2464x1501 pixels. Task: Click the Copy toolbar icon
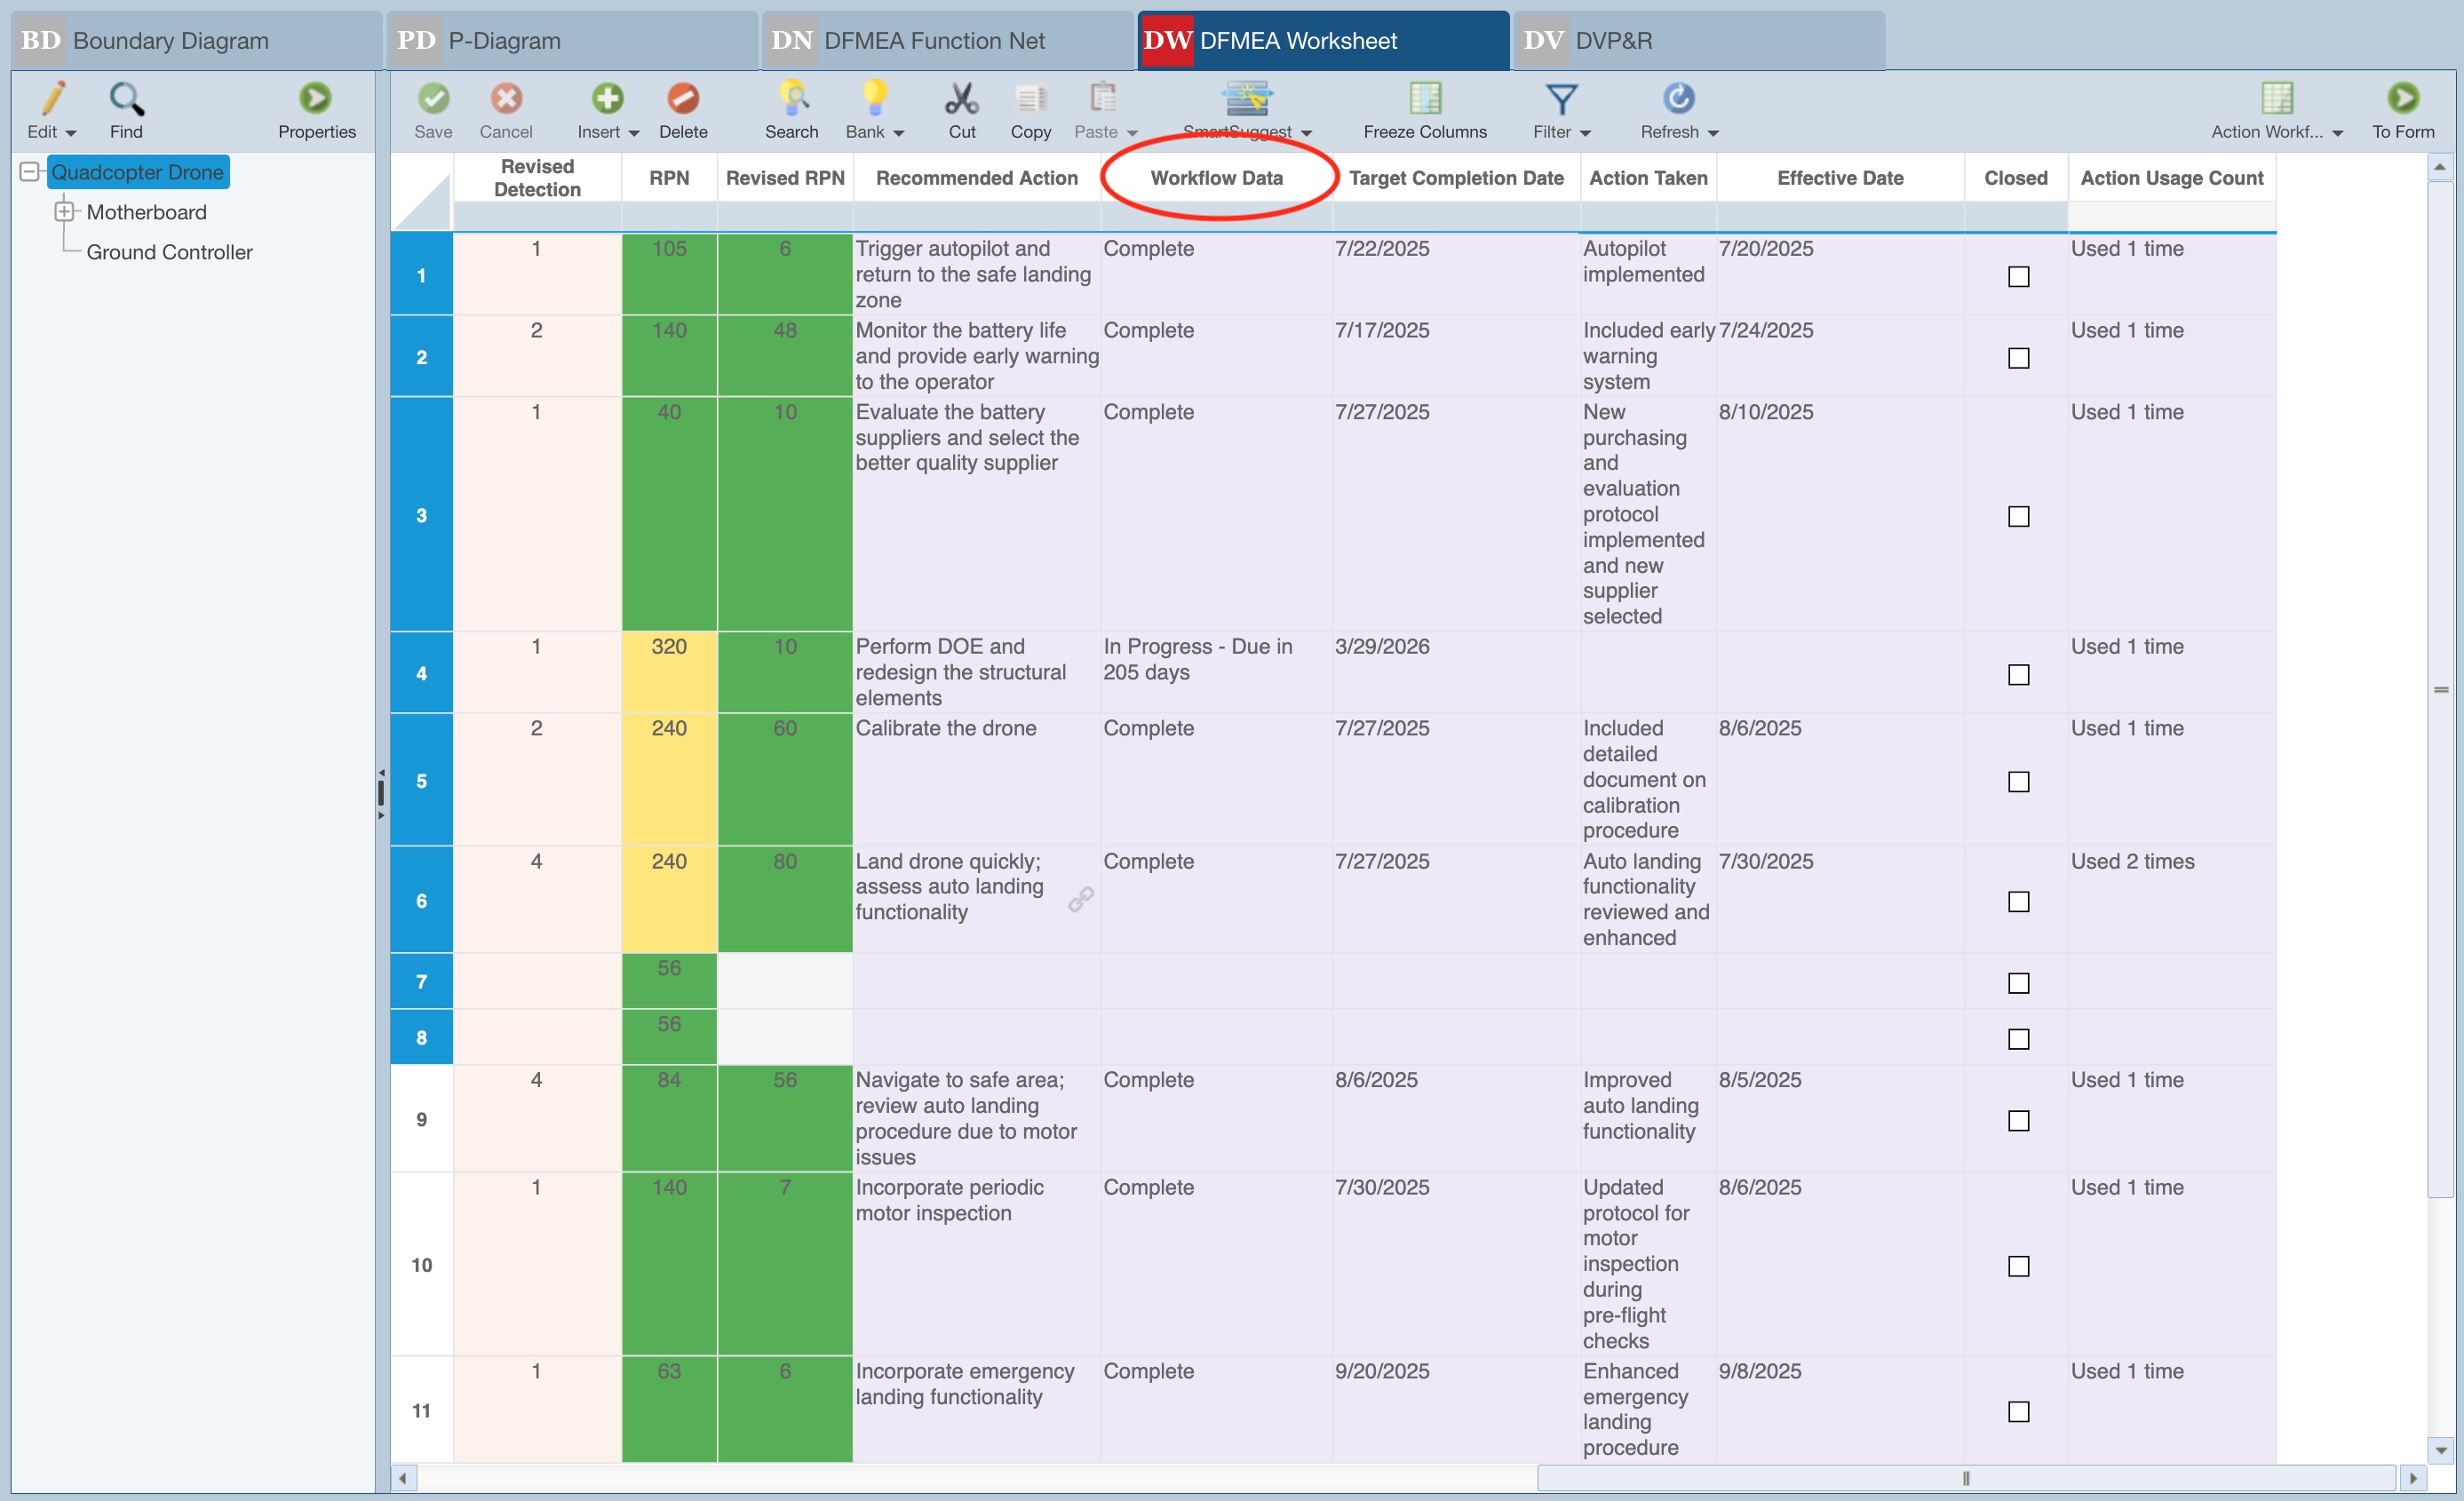coord(1030,99)
